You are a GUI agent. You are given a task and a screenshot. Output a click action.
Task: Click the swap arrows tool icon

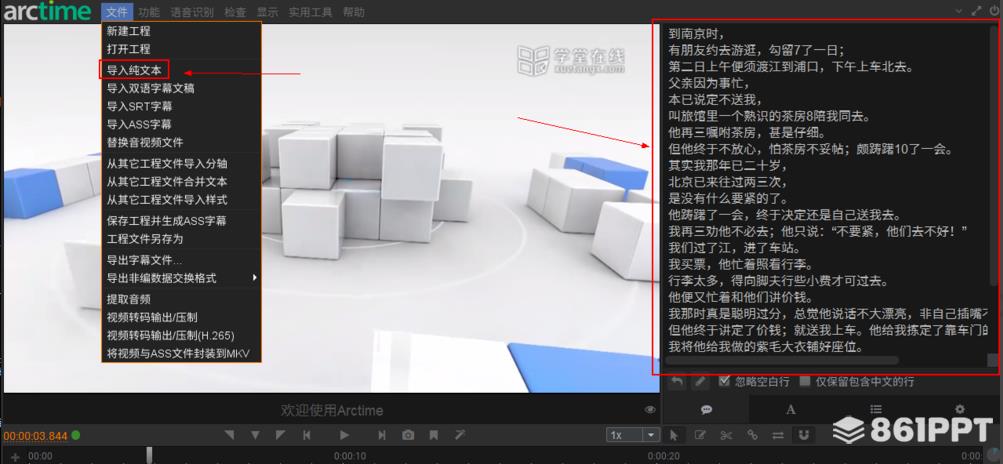click(778, 435)
